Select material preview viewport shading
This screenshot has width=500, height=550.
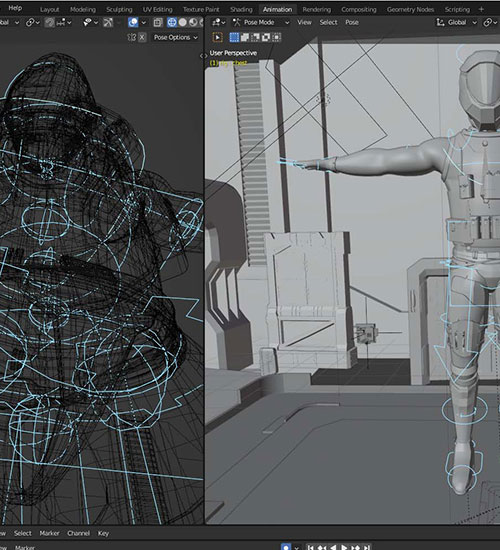[x=193, y=23]
